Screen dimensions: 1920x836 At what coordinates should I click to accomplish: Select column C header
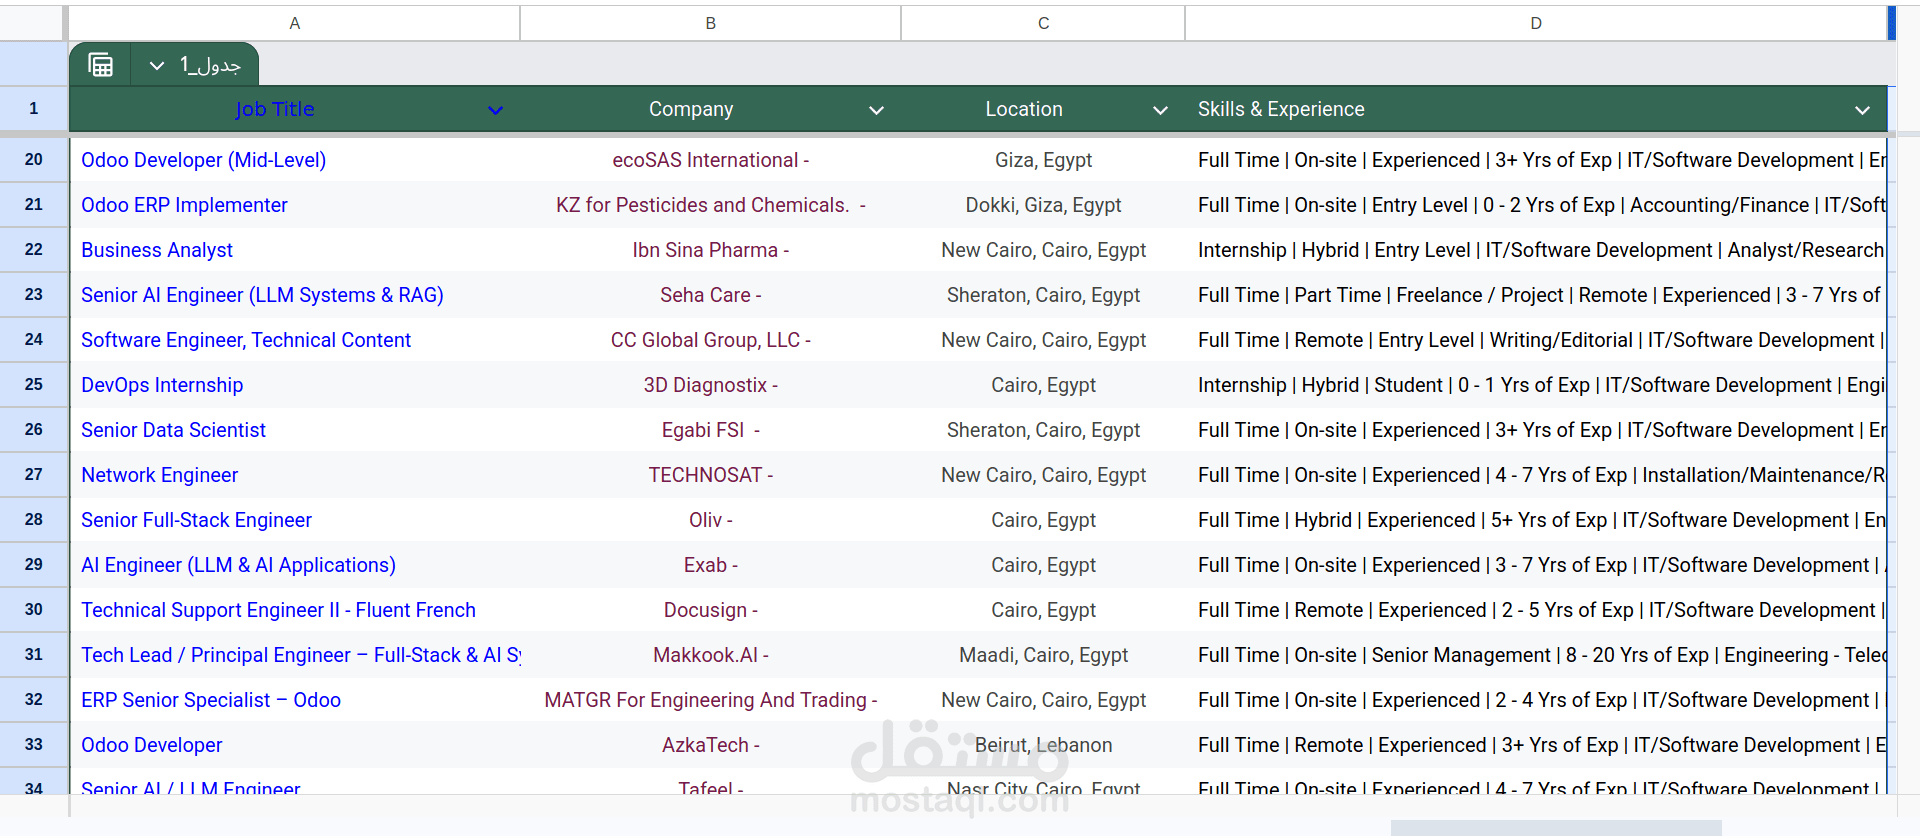pyautogui.click(x=1043, y=23)
